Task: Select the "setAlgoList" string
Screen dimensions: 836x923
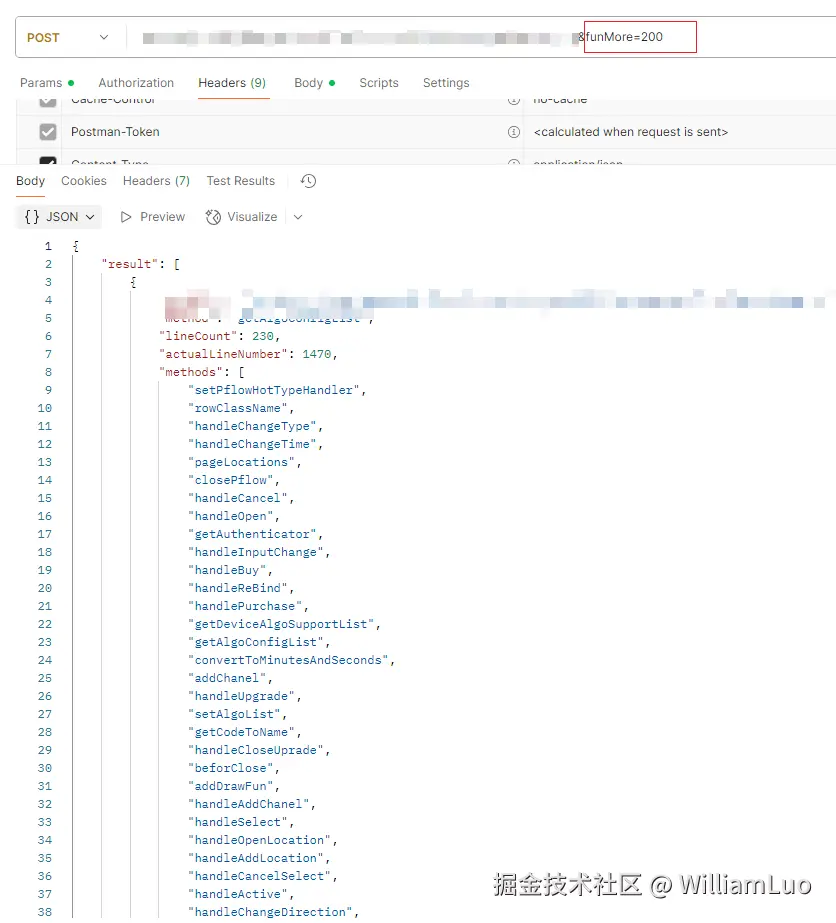Action: tap(234, 714)
